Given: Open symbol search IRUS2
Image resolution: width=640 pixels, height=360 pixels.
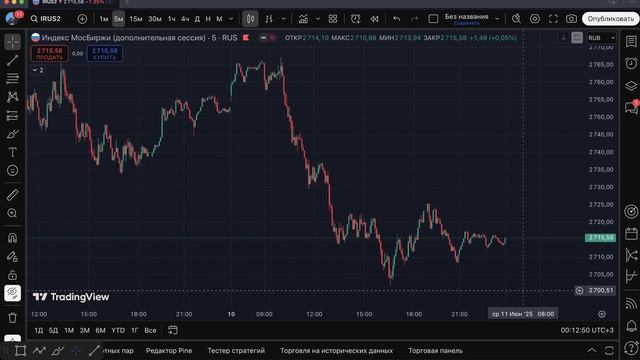Looking at the screenshot, I should tap(46, 19).
